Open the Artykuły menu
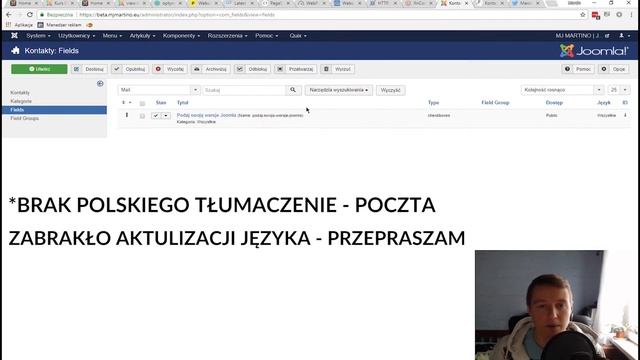The height and width of the screenshot is (360, 640). coord(142,36)
